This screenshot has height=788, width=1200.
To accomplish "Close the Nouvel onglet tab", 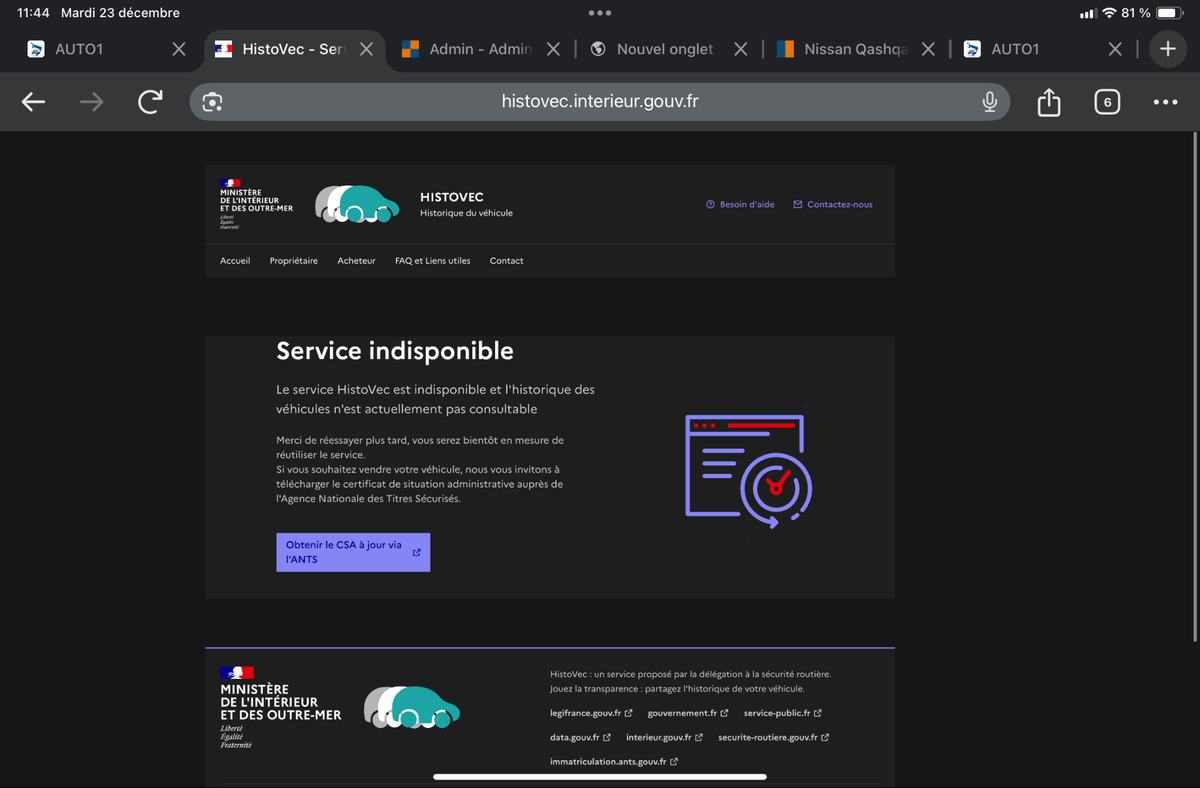I will click(x=740, y=49).
